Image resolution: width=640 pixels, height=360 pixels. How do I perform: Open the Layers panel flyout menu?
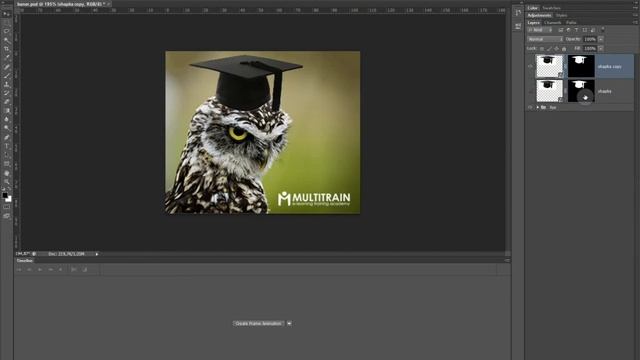635,22
